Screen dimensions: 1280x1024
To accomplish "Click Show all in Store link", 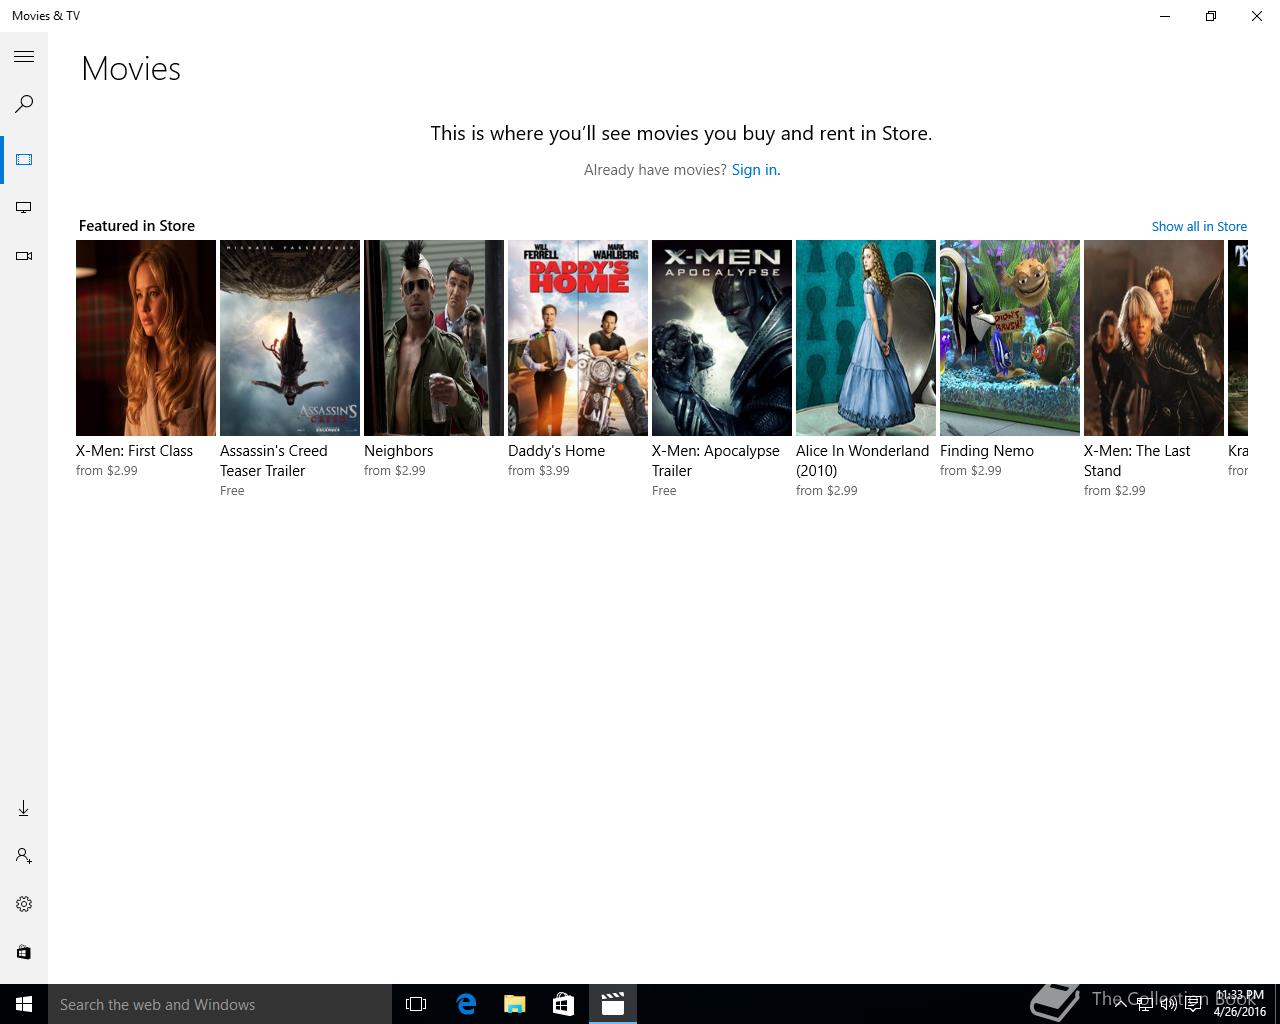I will point(1199,227).
